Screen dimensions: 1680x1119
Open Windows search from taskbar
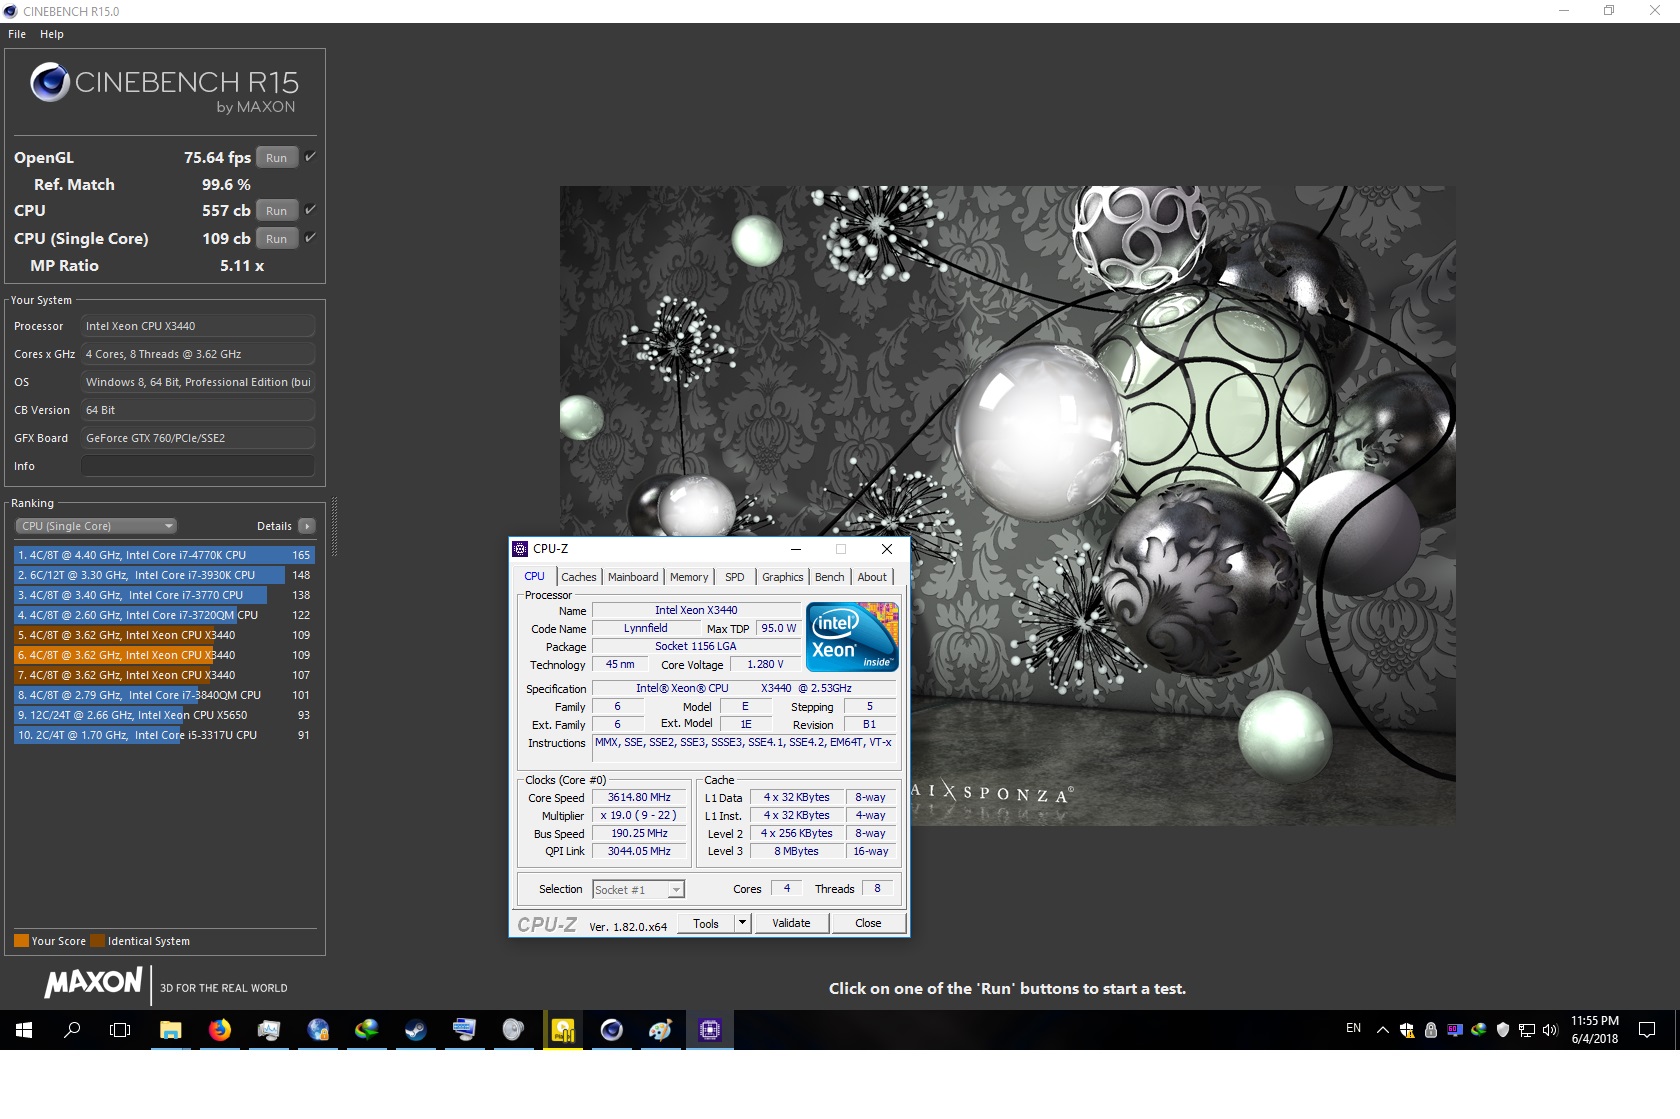pos(72,1030)
